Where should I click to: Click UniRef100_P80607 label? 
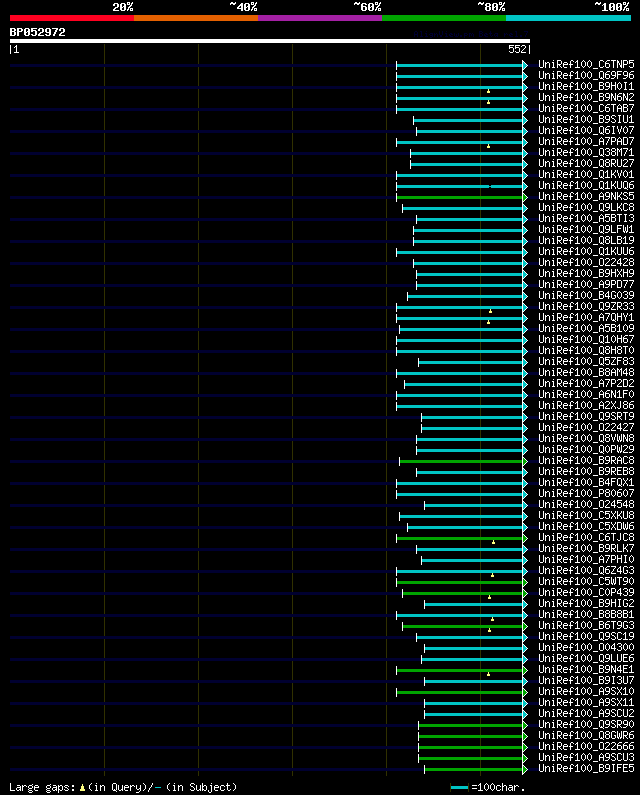(586, 493)
